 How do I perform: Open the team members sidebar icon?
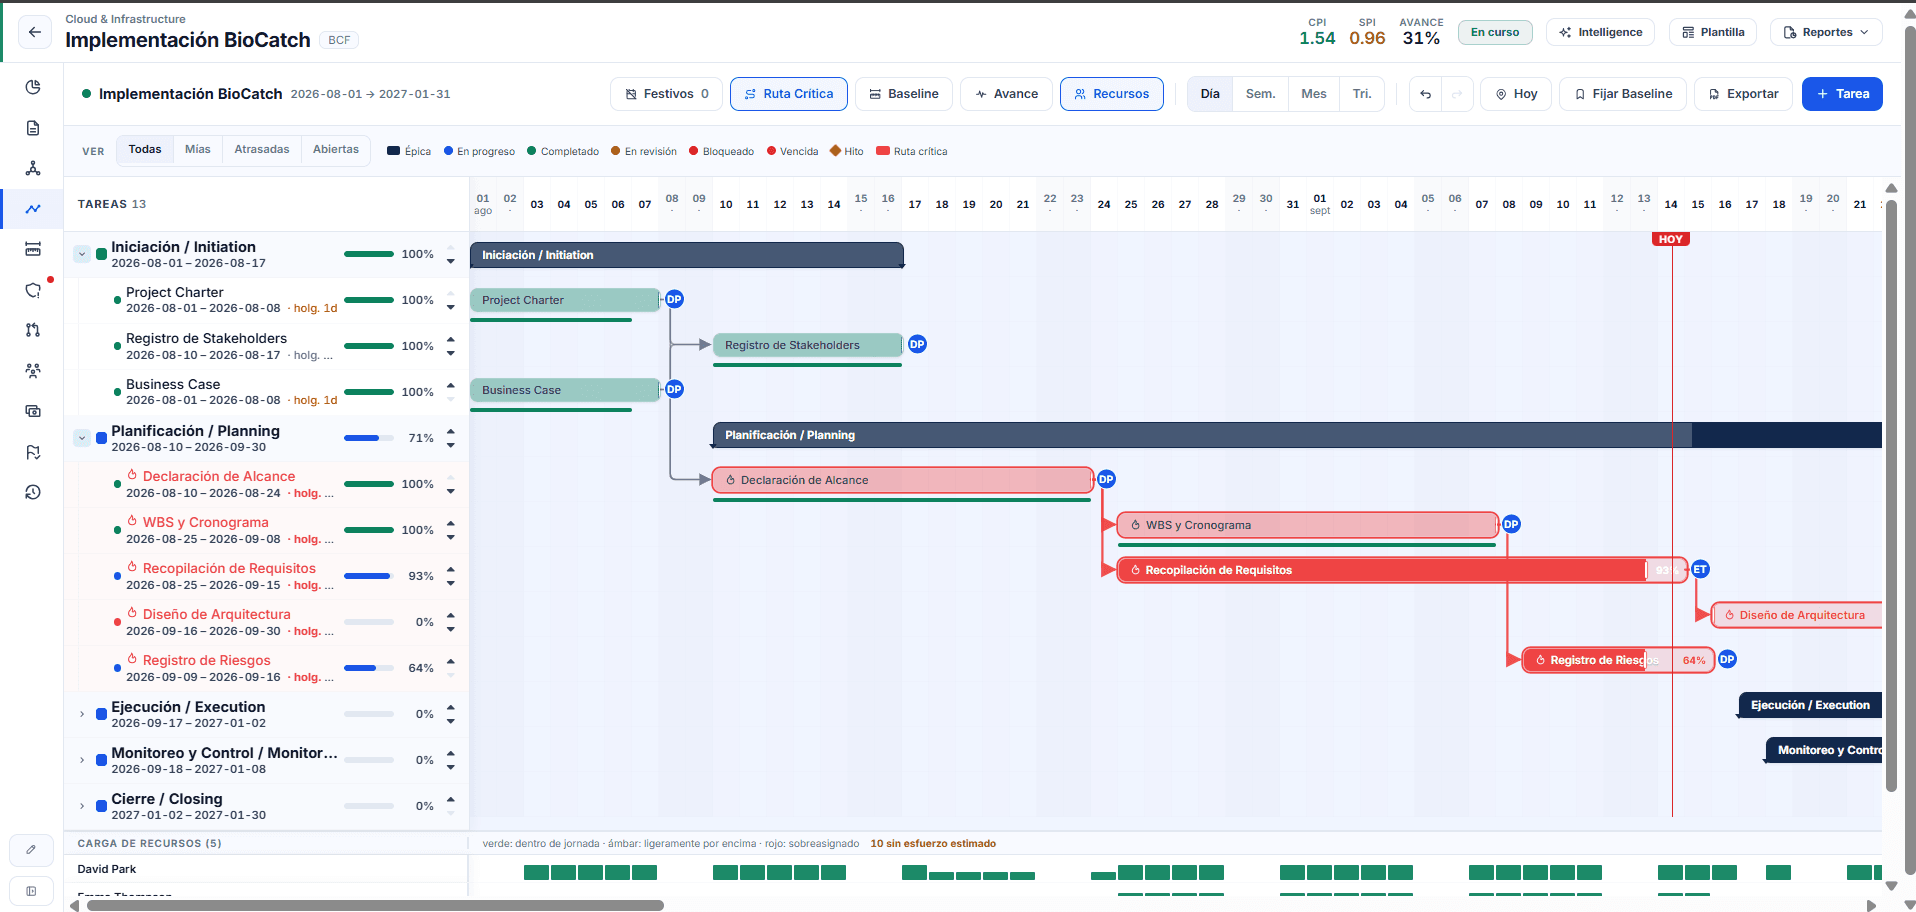click(33, 371)
